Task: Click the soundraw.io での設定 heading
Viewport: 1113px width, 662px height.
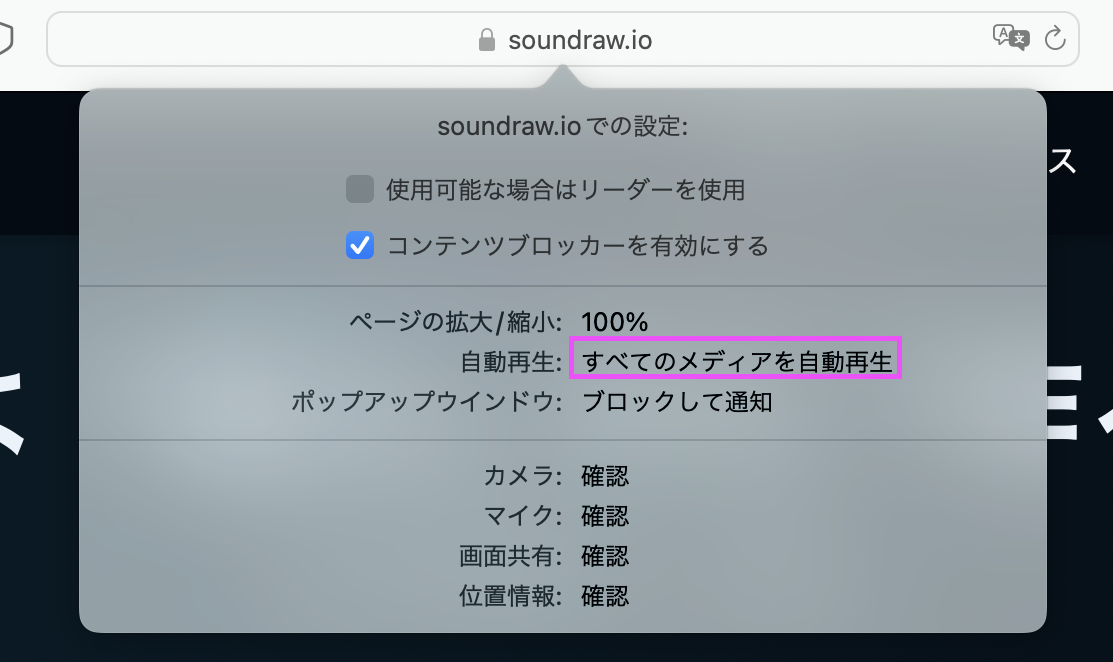Action: coord(563,126)
